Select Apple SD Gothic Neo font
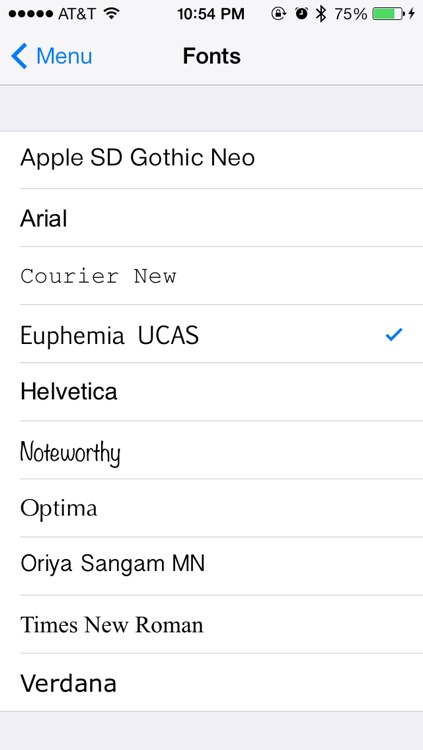The height and width of the screenshot is (750, 423). point(212,160)
